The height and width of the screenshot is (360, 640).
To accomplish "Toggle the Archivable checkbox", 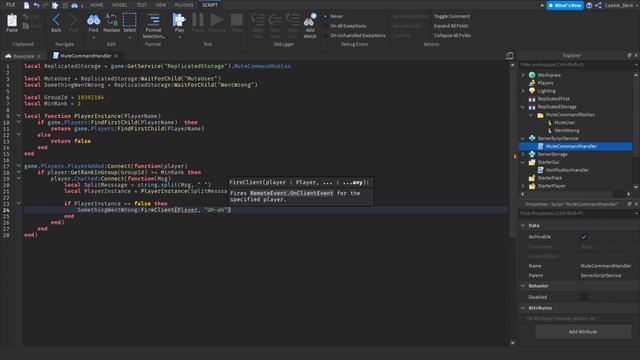I will [x=584, y=237].
